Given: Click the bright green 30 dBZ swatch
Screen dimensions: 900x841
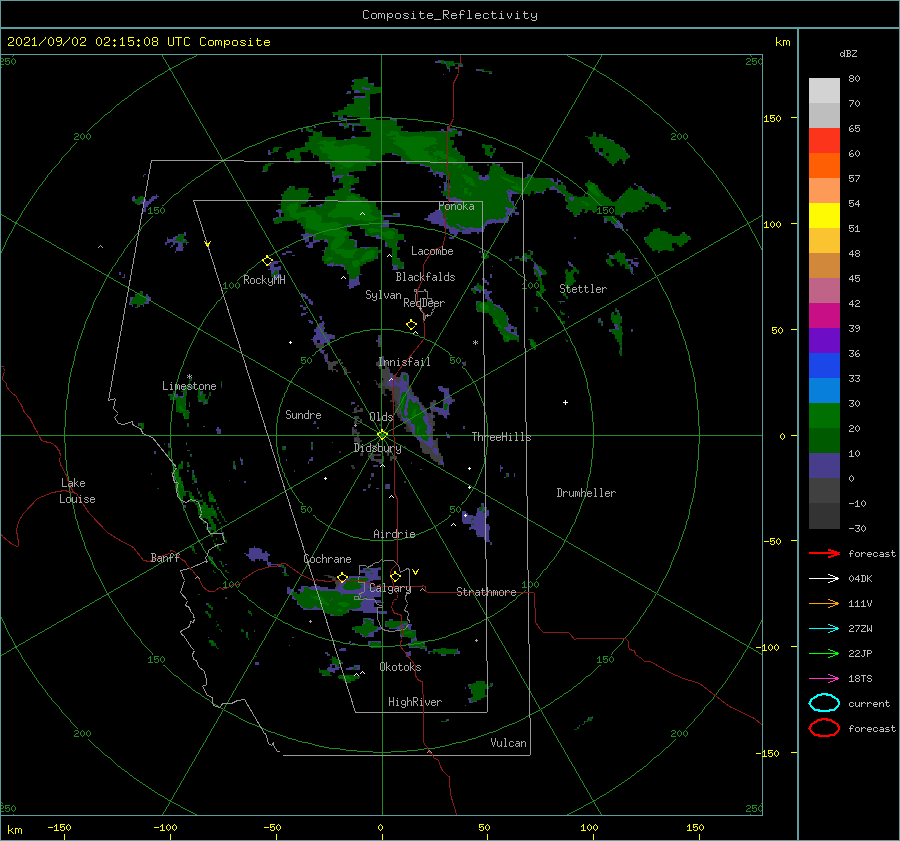Looking at the screenshot, I should (824, 416).
